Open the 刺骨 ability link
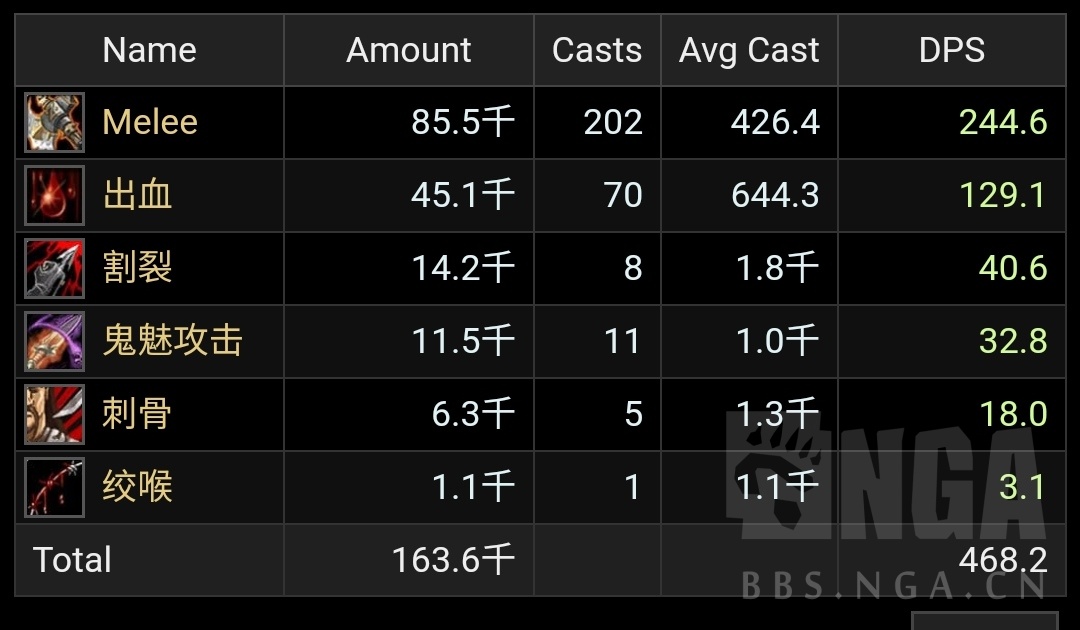 coord(138,414)
